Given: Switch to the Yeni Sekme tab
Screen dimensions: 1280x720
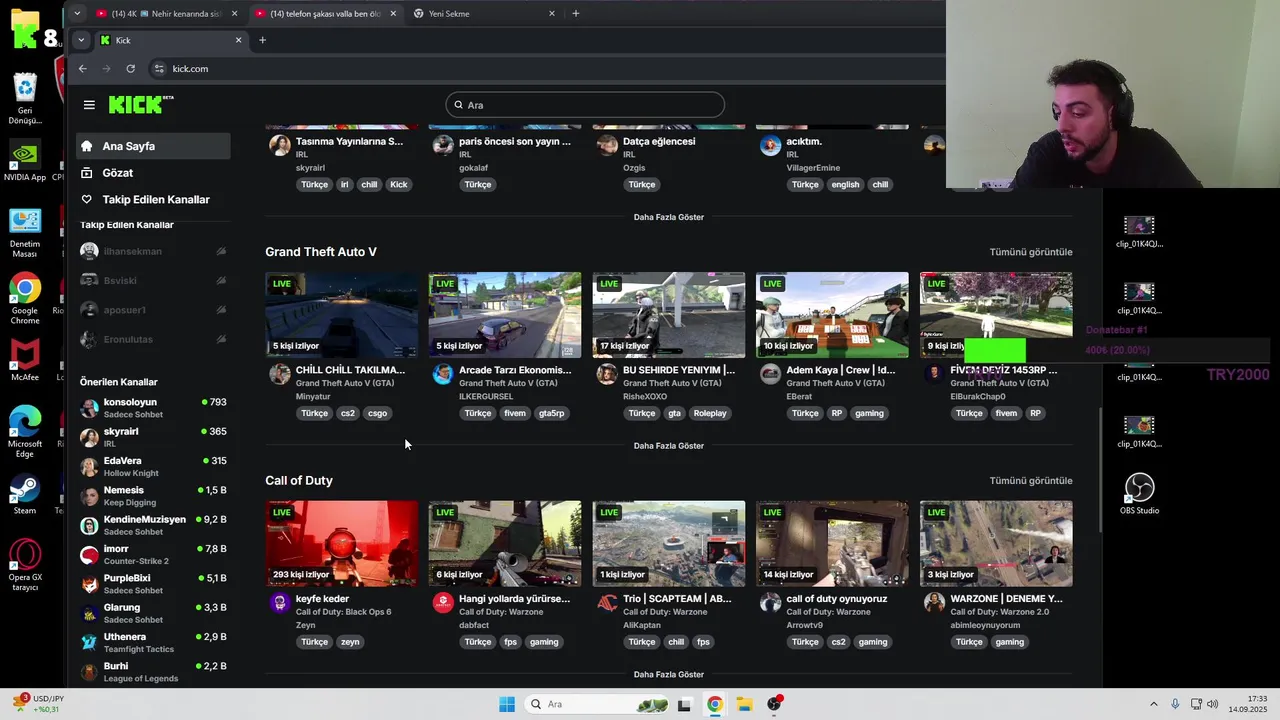Looking at the screenshot, I should coord(485,14).
